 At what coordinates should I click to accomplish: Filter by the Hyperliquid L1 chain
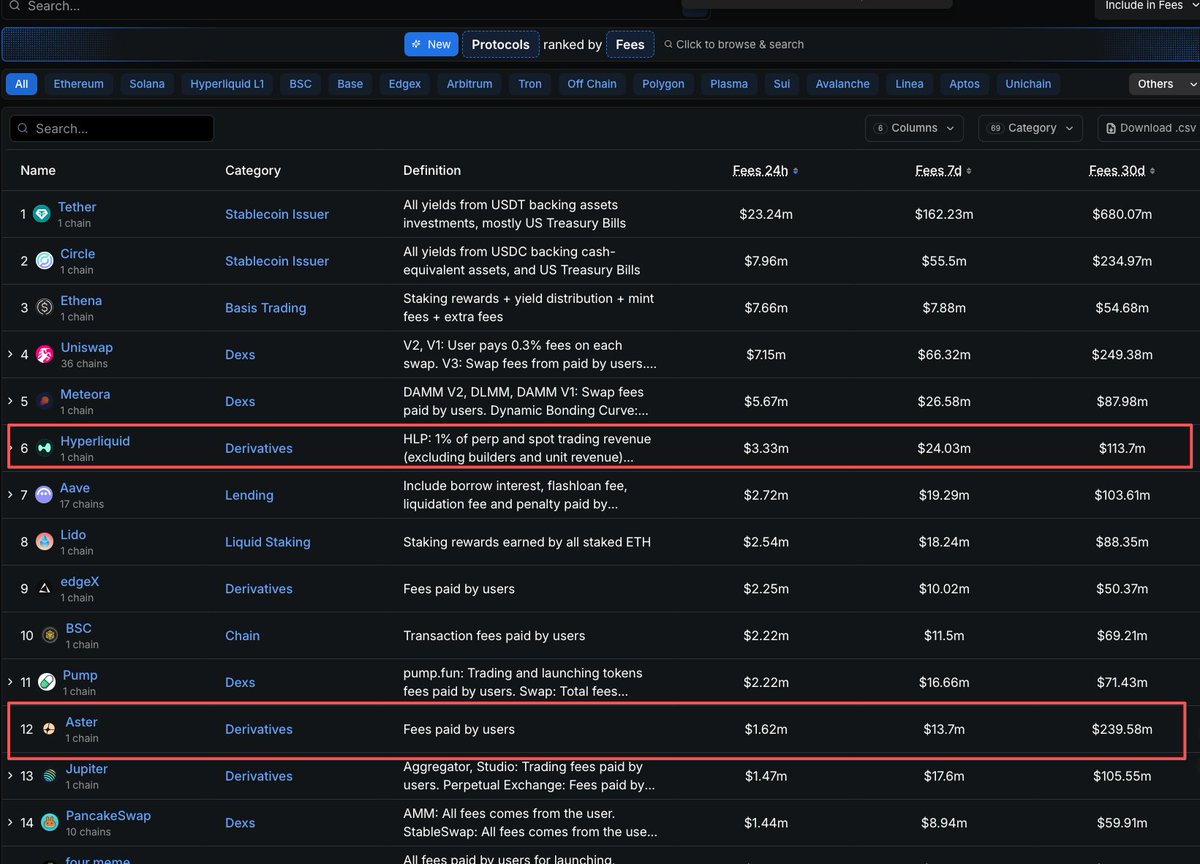click(227, 84)
